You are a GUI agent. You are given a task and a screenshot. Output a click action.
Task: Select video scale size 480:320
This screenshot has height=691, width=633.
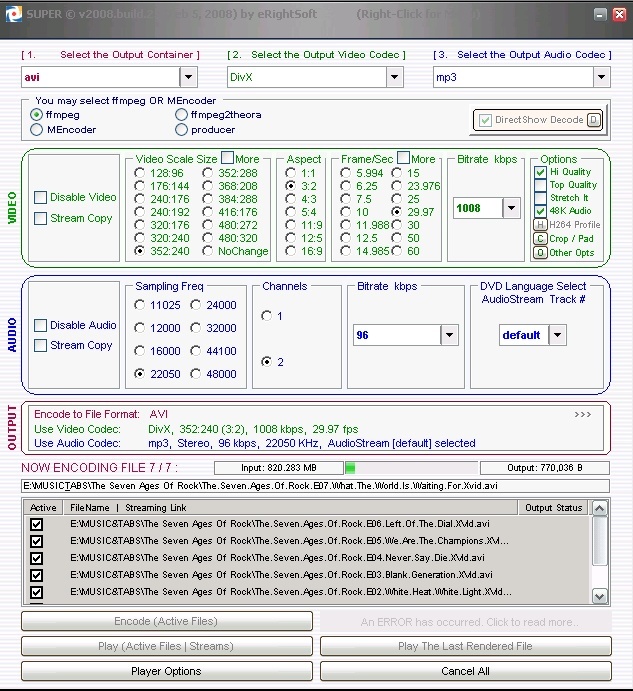(207, 238)
